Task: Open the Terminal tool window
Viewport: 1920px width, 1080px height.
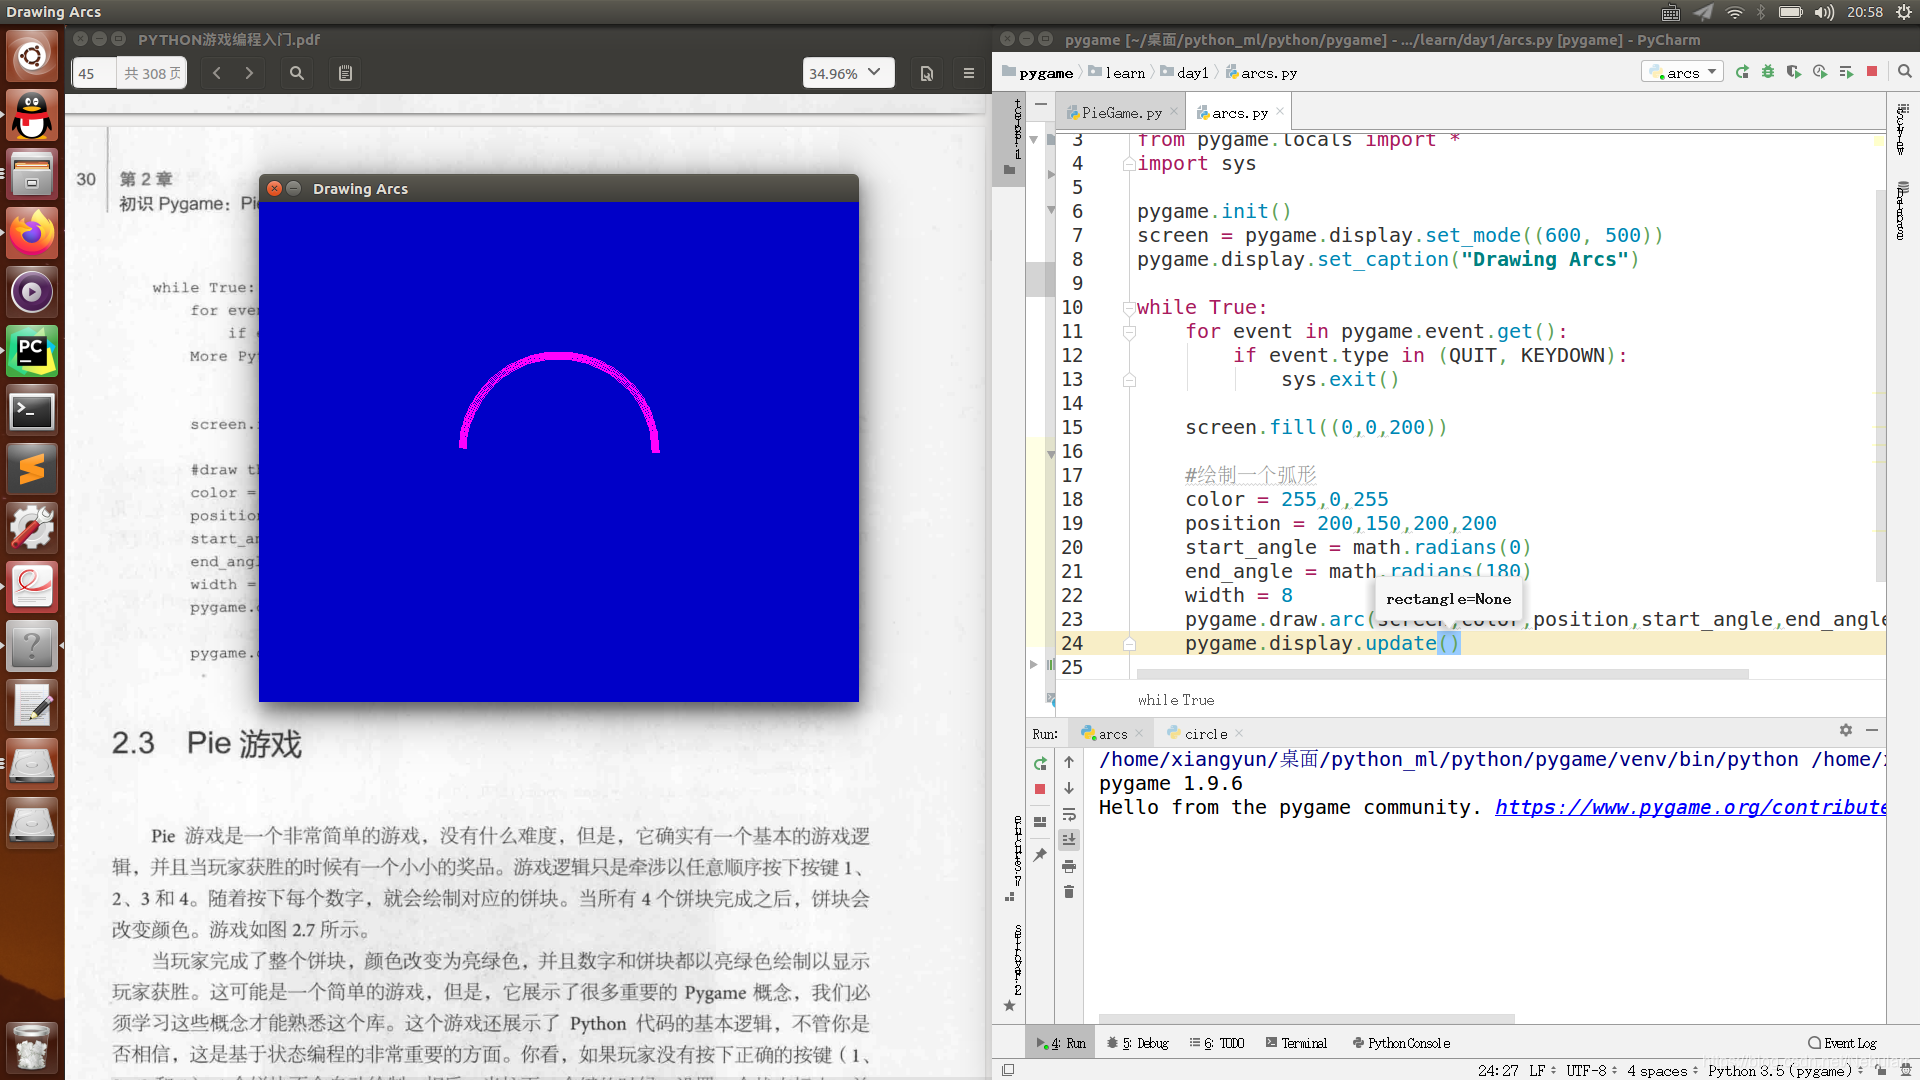Action: point(1296,1043)
